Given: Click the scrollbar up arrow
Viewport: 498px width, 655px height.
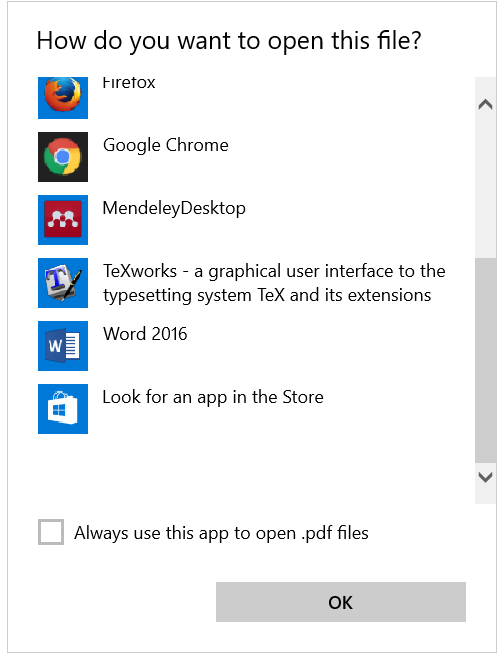Looking at the screenshot, I should click(x=485, y=104).
